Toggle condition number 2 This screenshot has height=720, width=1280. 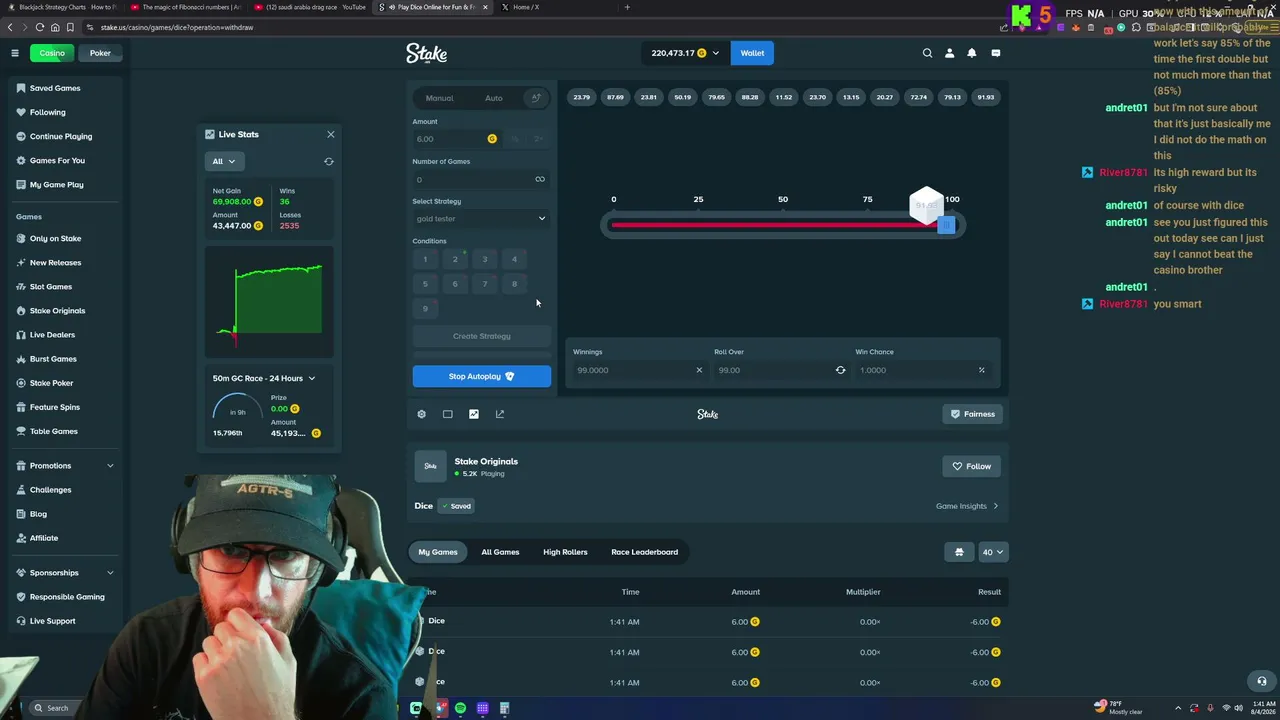(455, 259)
